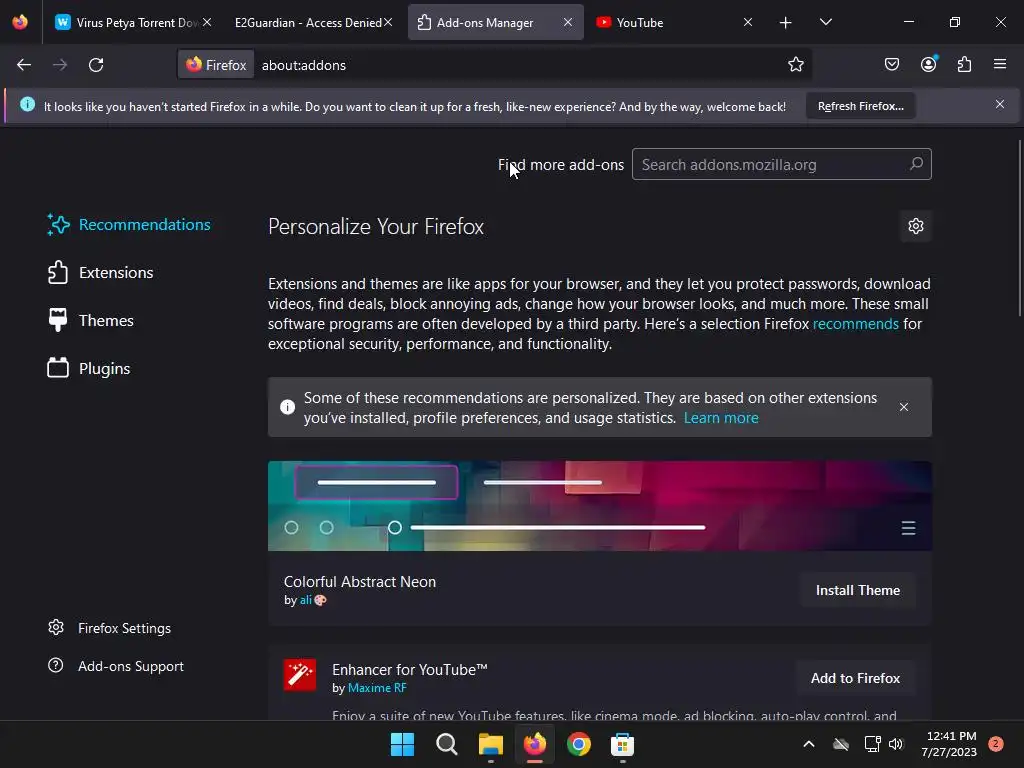This screenshot has height=768, width=1024.
Task: Open tools for all add-ons gear
Action: point(916,226)
